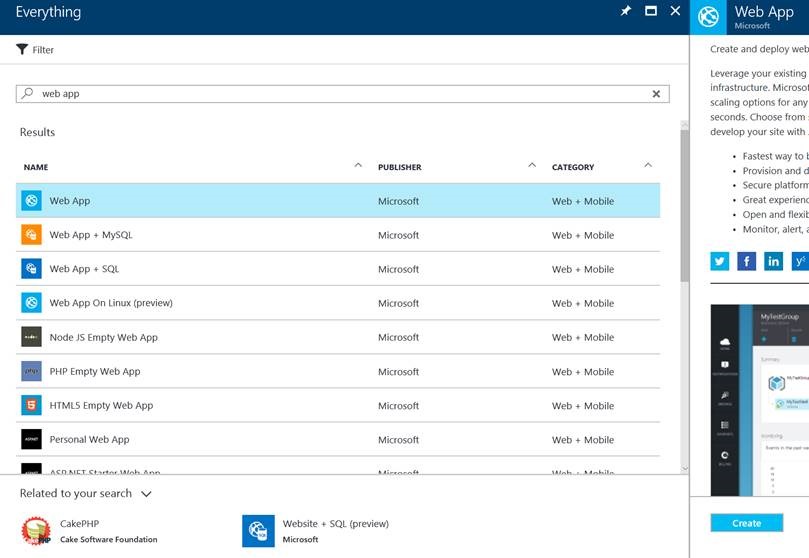
Task: Share Web App on Yammer
Action: pyautogui.click(x=800, y=261)
